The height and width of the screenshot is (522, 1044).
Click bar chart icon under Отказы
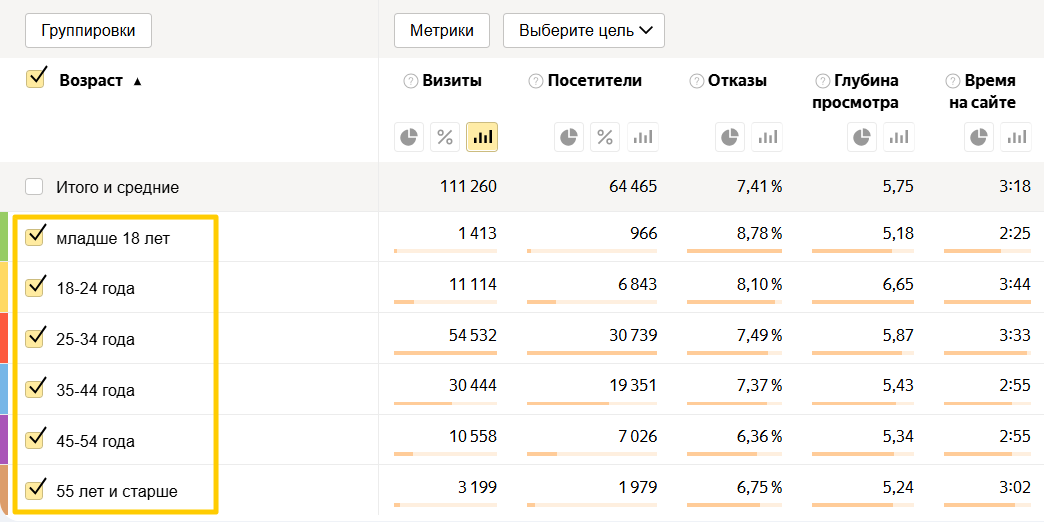pyautogui.click(x=766, y=137)
